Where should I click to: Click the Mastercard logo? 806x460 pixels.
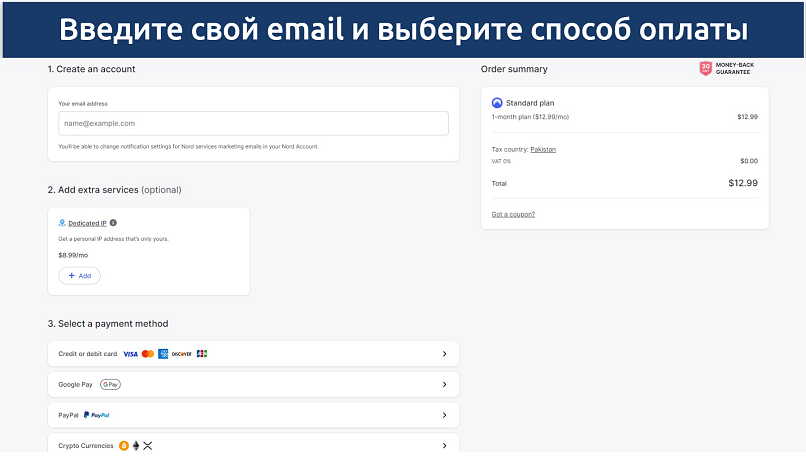pos(147,354)
